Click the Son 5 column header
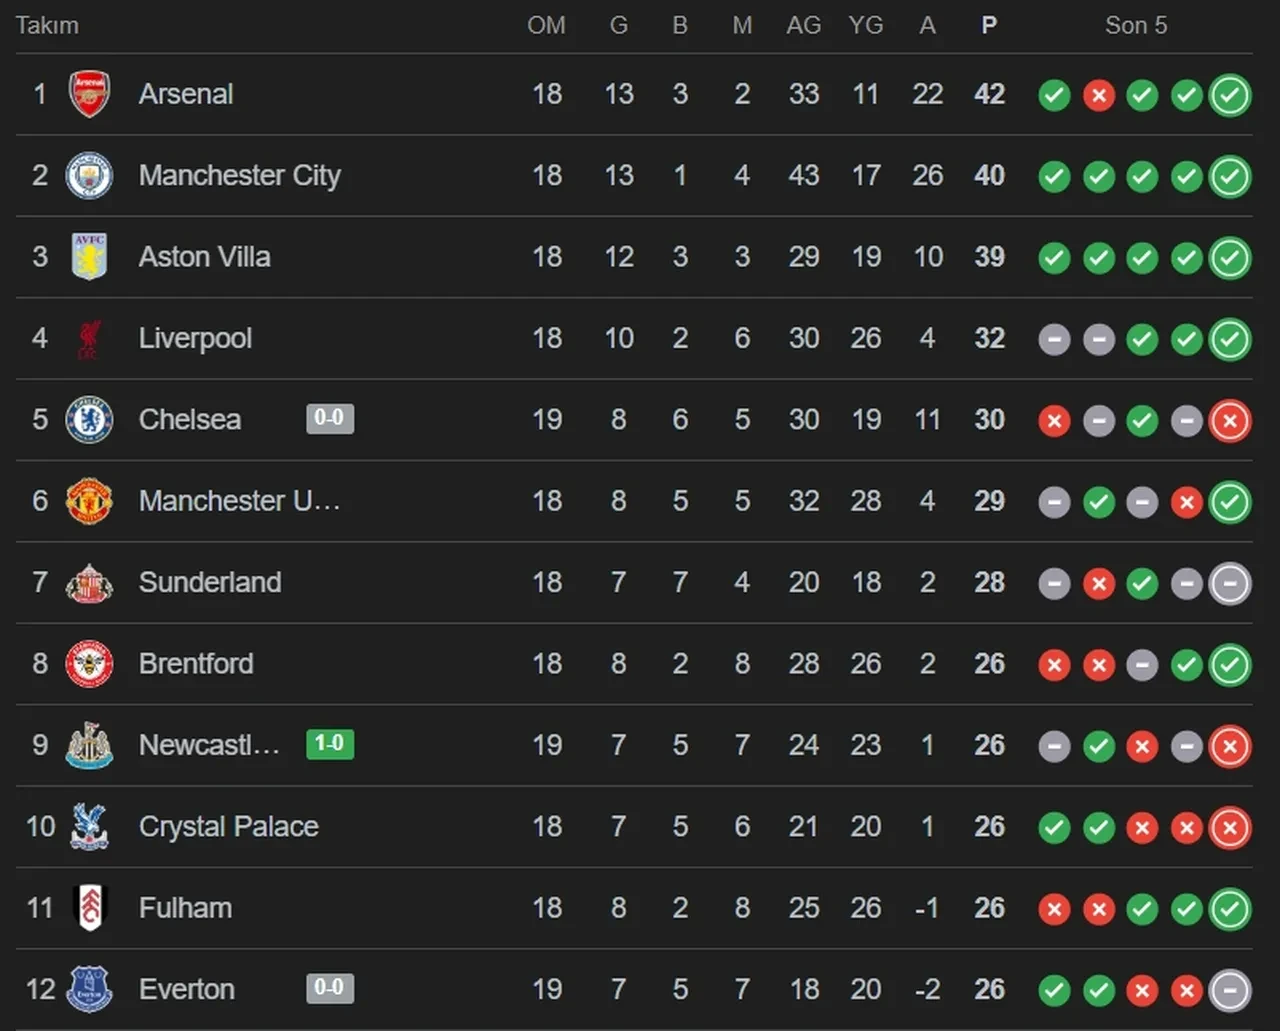Screen dimensions: 1280x1031 [1136, 25]
